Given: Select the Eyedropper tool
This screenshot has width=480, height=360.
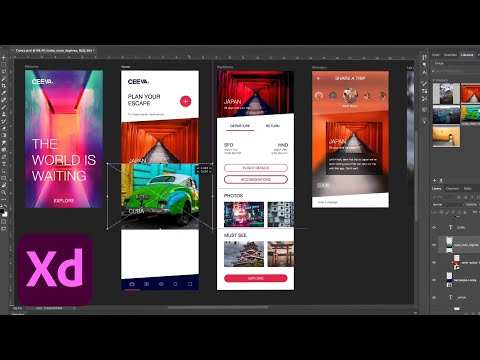Looking at the screenshot, I should 4,93.
